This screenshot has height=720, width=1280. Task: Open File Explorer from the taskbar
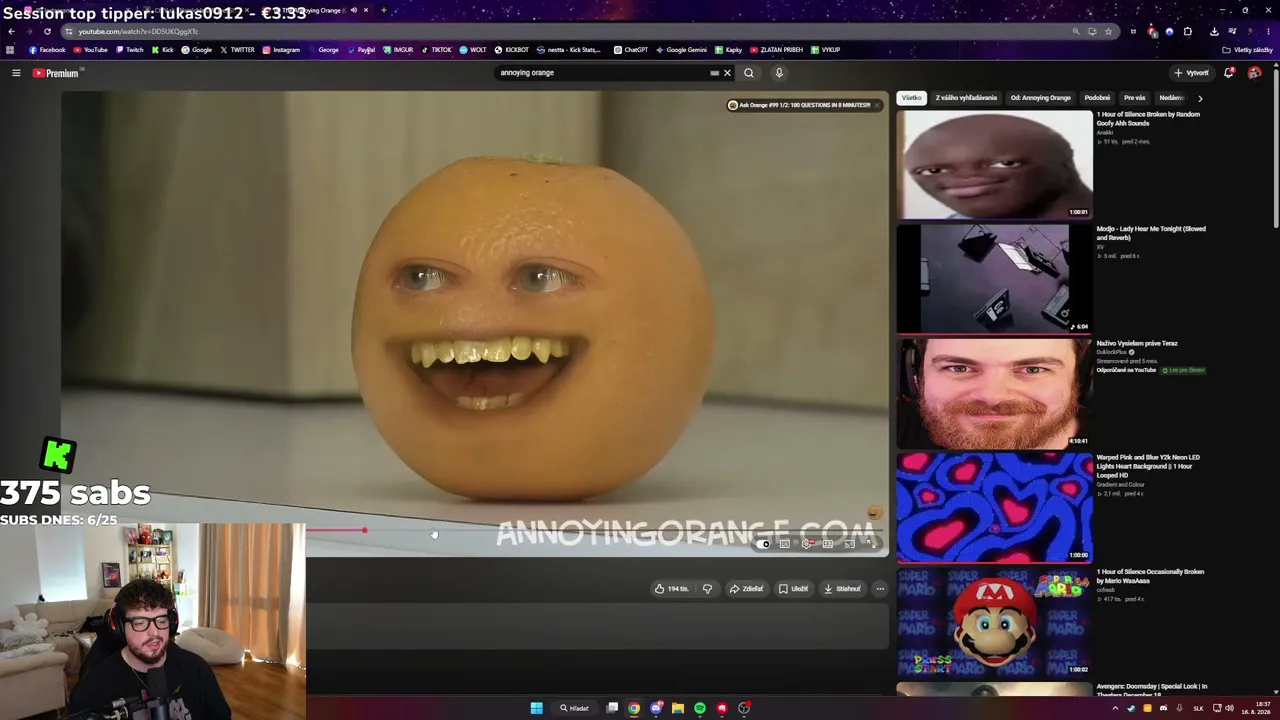pos(678,708)
